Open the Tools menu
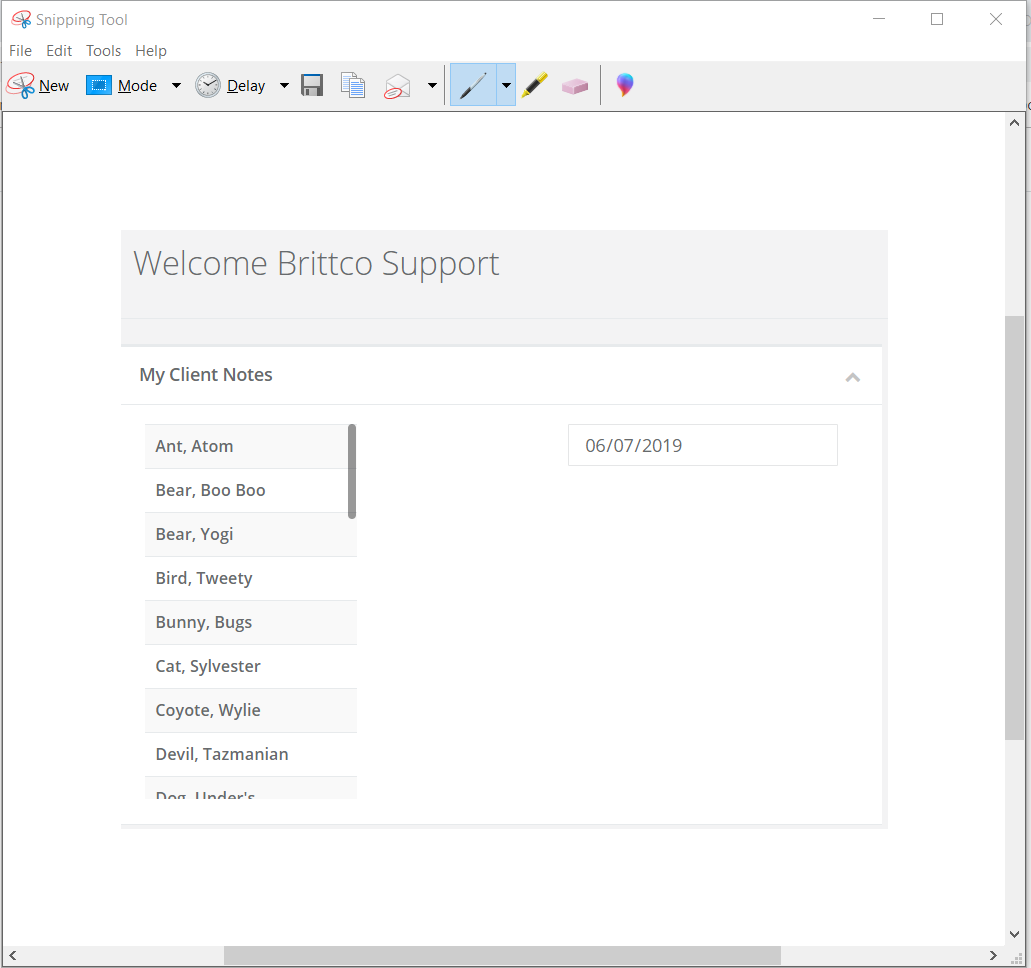This screenshot has width=1031, height=968. point(103,51)
